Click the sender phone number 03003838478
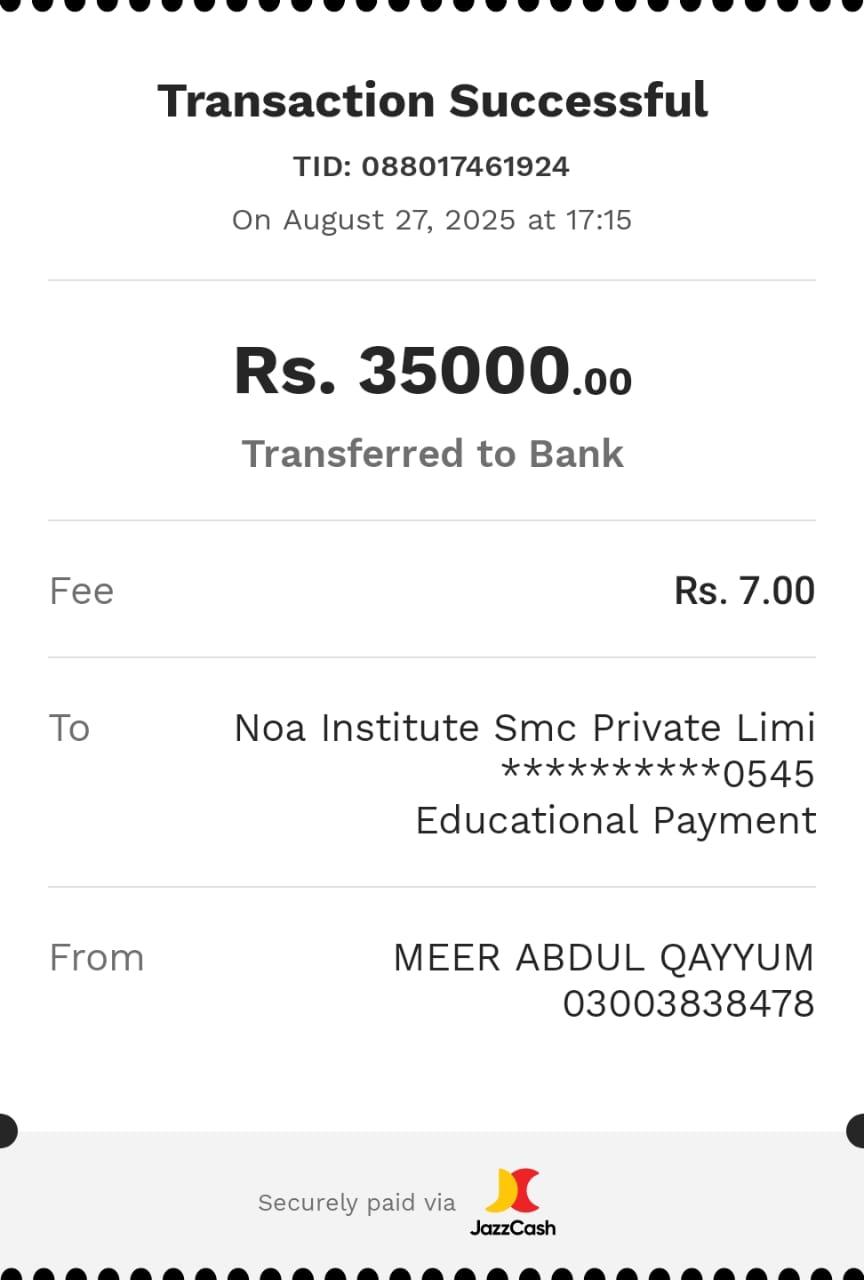The width and height of the screenshot is (864, 1280). pos(688,1004)
